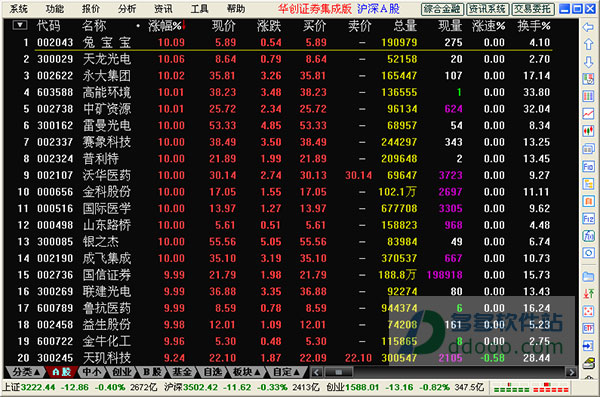Open the 综合金融 button in title bar
600x397 pixels.
[443, 9]
